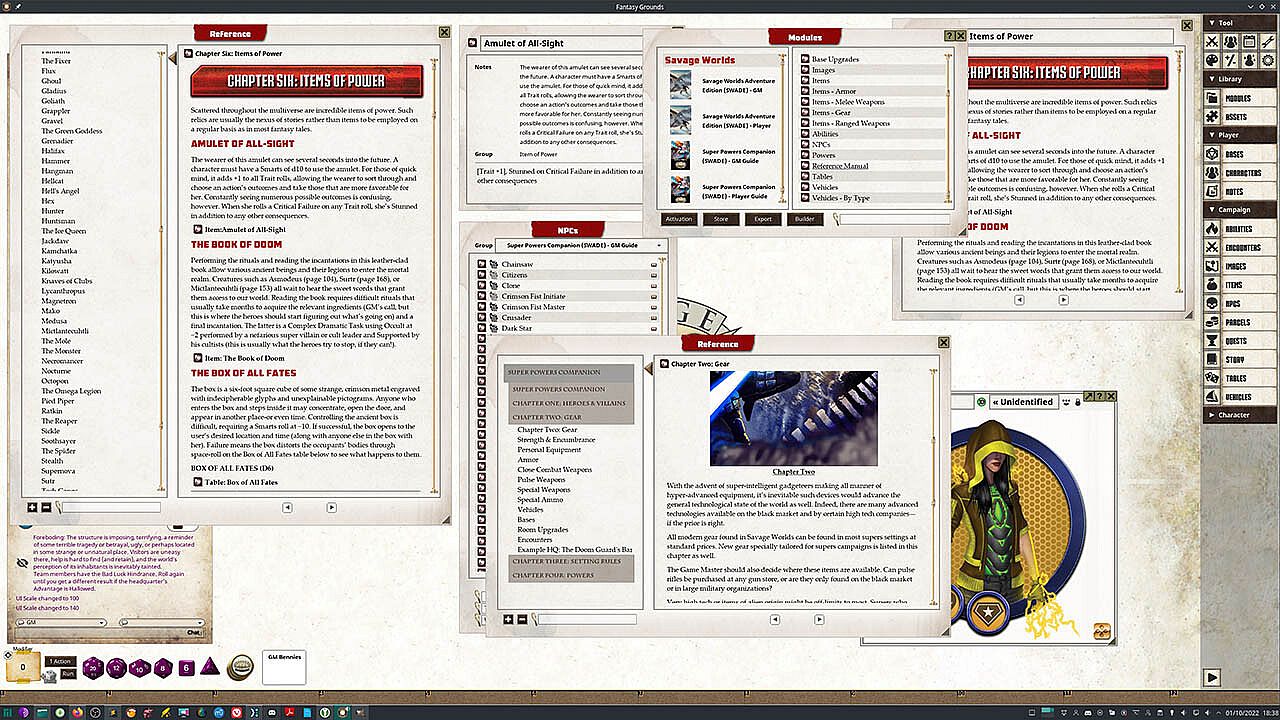Select Close Combat Weapons in contents
The width and height of the screenshot is (1280, 720).
tap(554, 469)
